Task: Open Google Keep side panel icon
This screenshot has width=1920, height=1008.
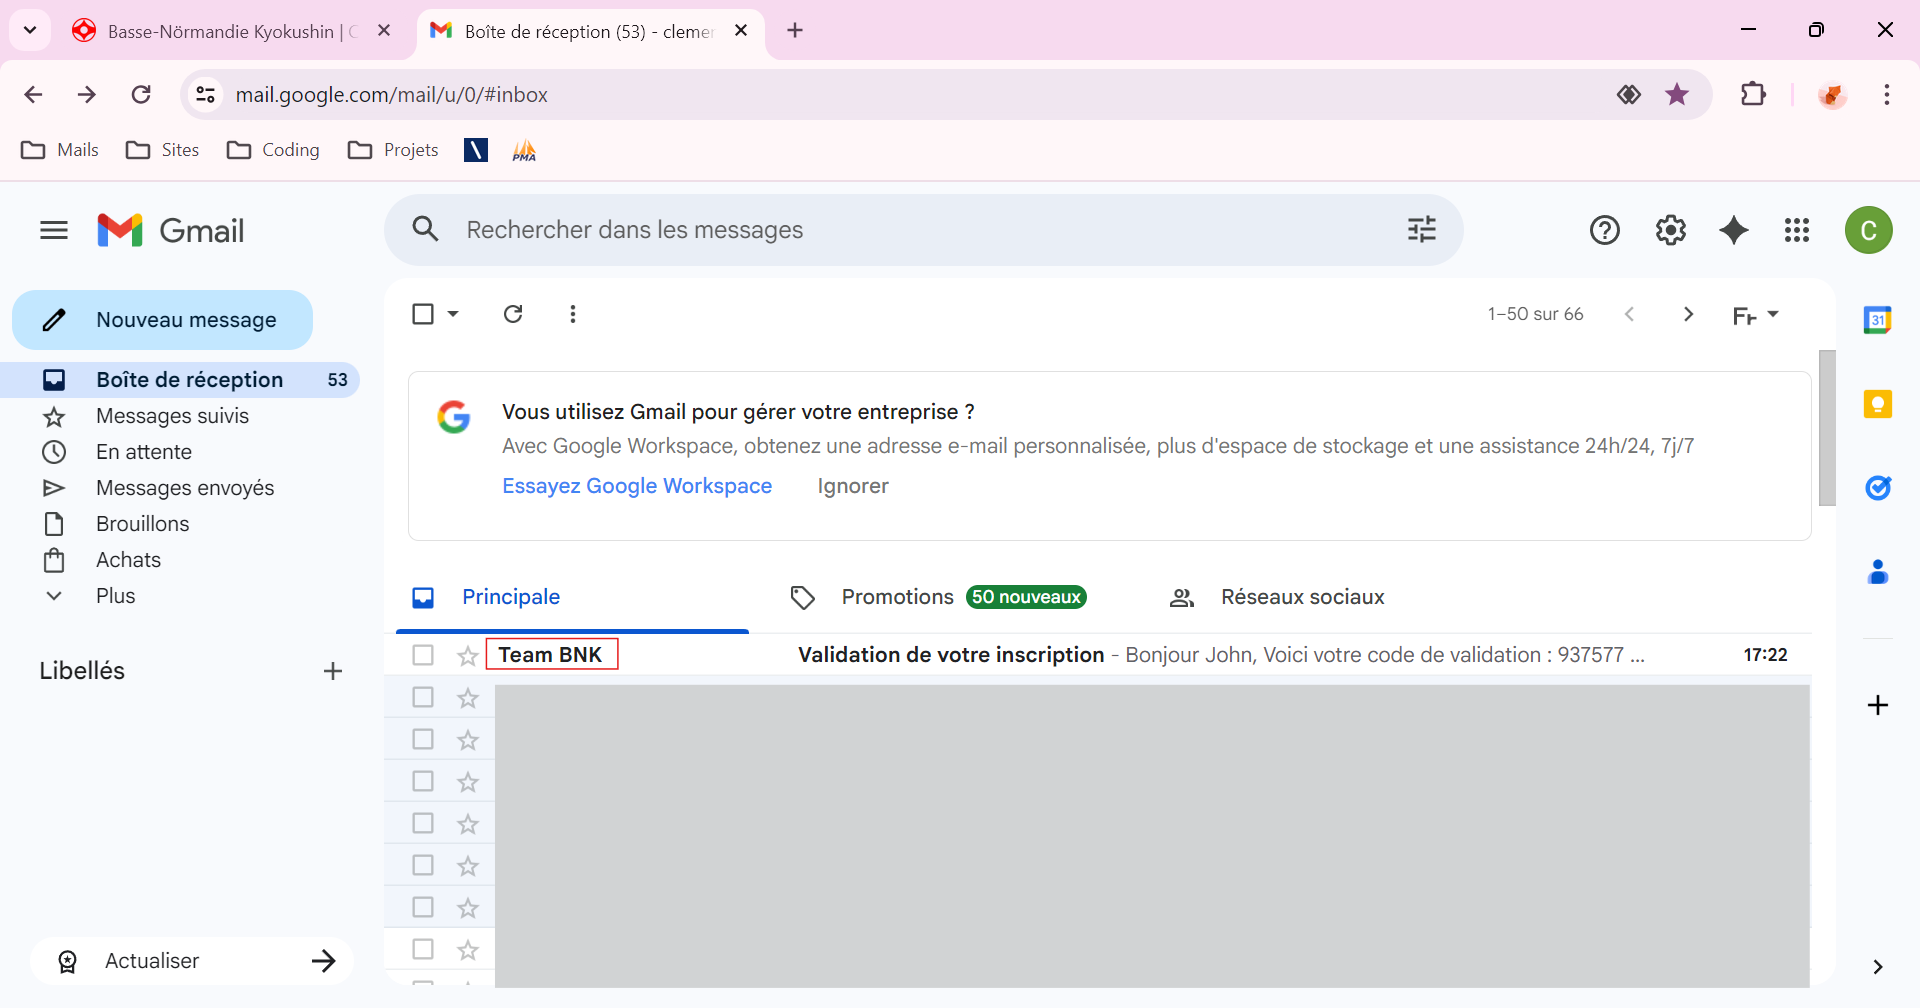Action: tap(1877, 404)
